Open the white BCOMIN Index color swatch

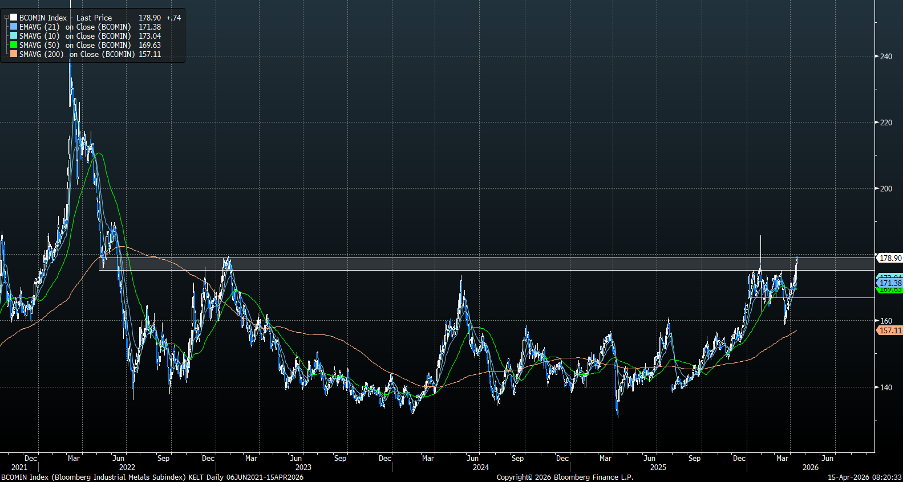13,17
